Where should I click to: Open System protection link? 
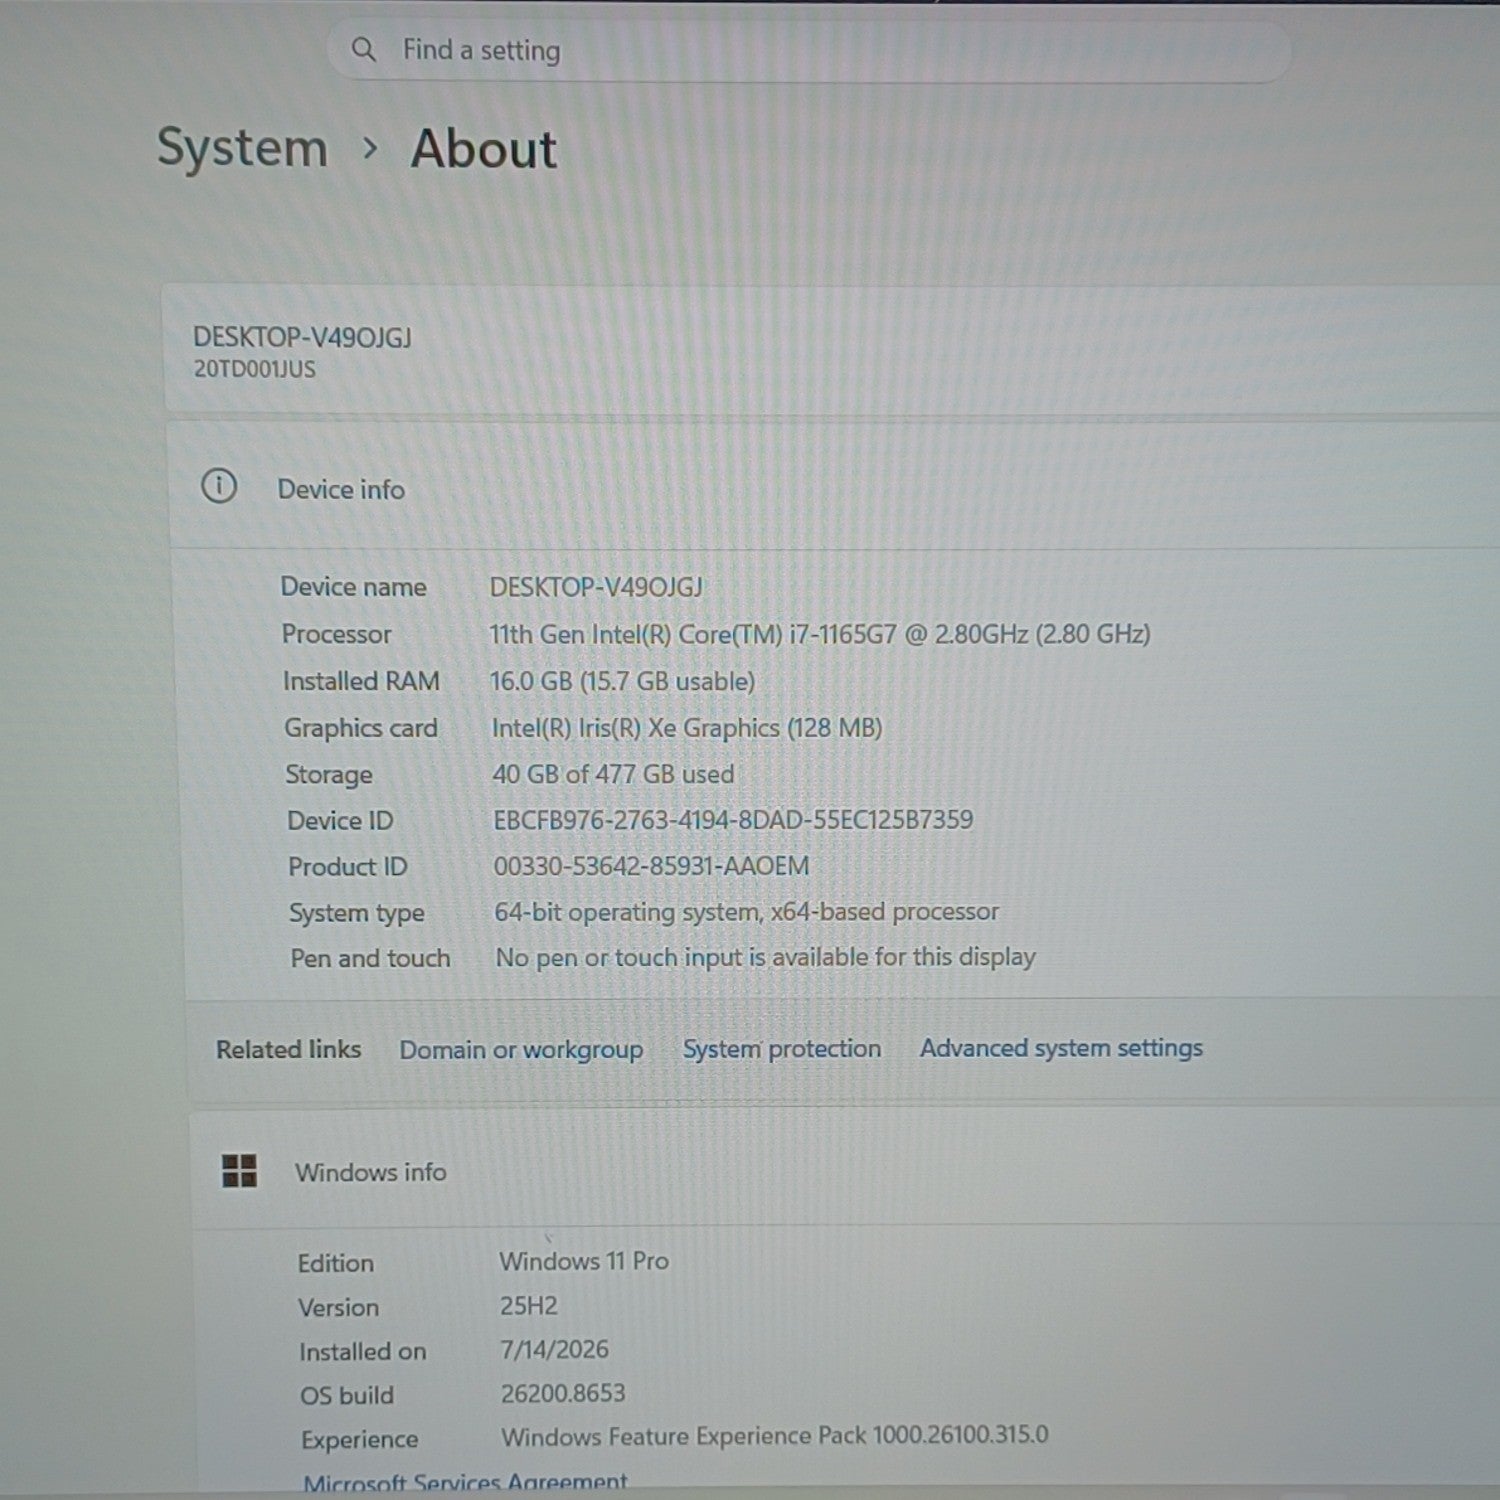click(782, 1049)
